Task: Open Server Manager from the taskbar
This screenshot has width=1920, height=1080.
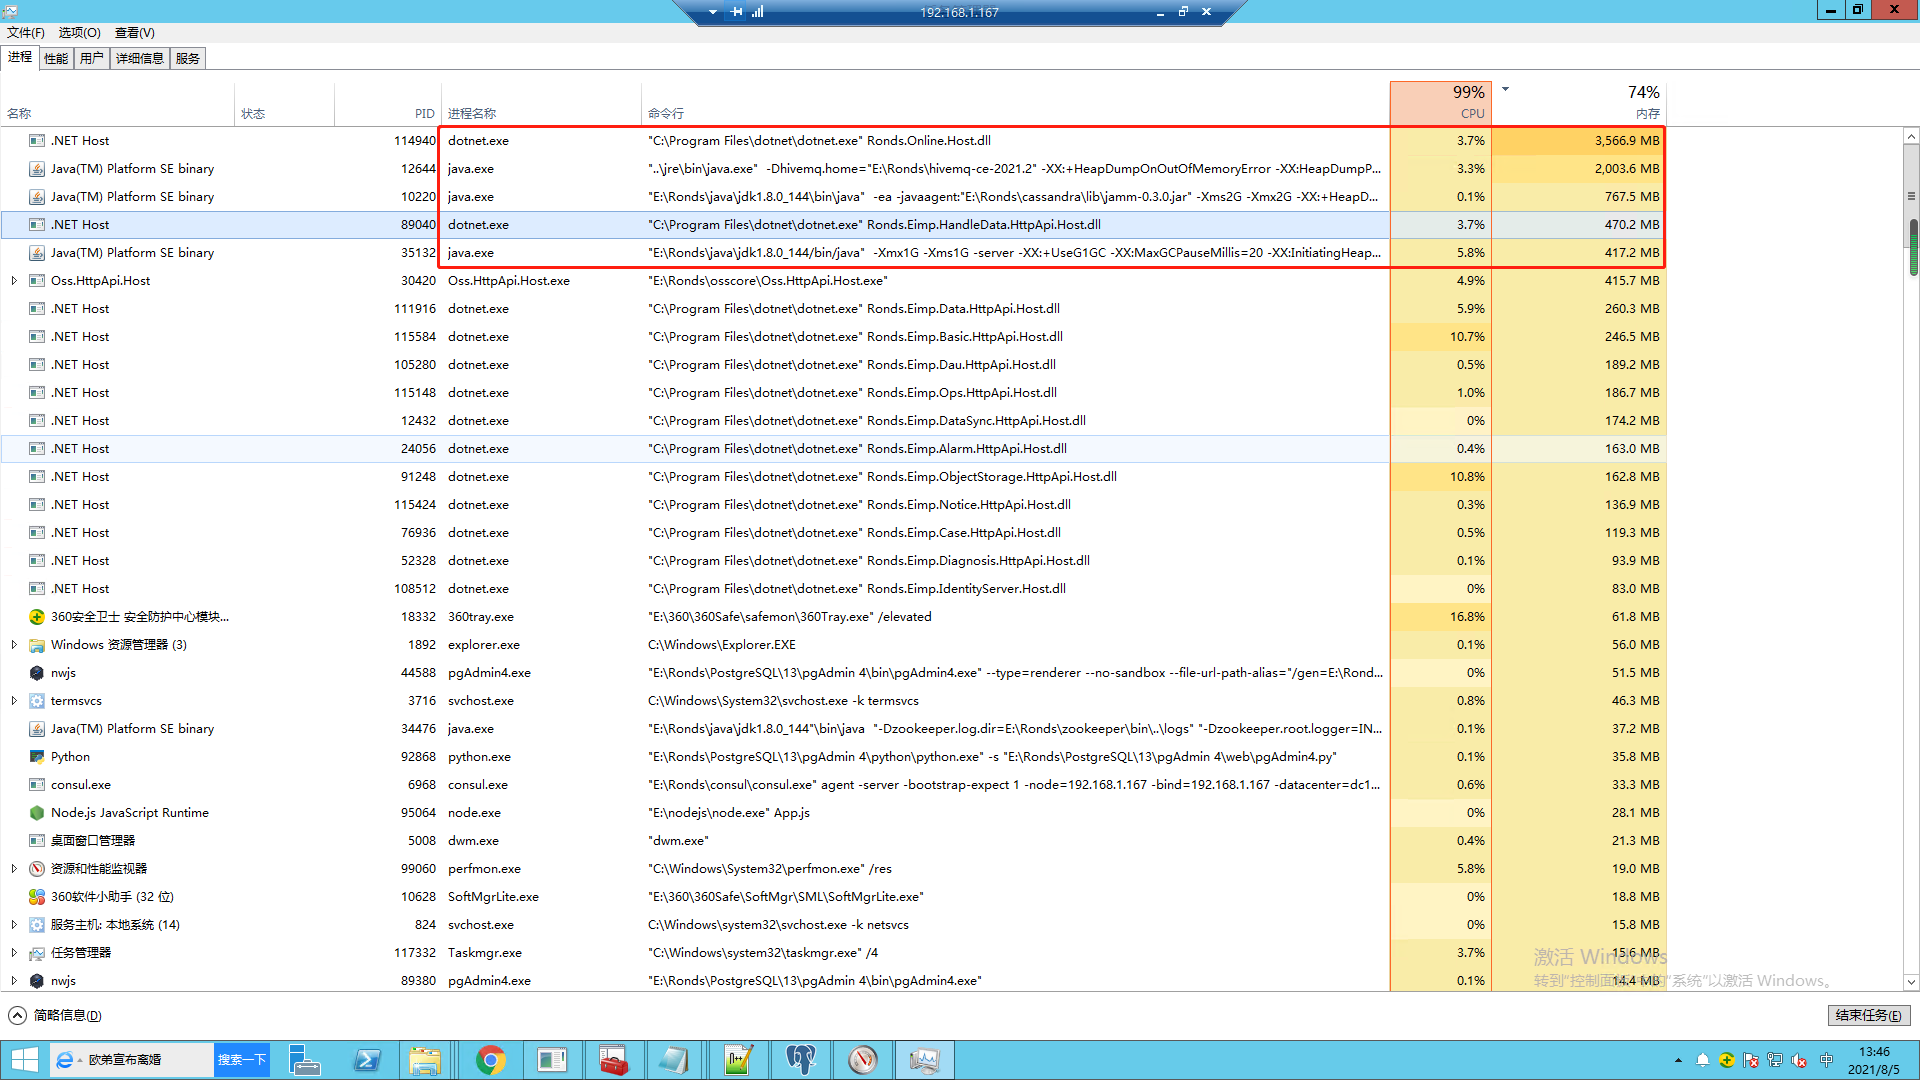Action: pyautogui.click(x=304, y=1060)
